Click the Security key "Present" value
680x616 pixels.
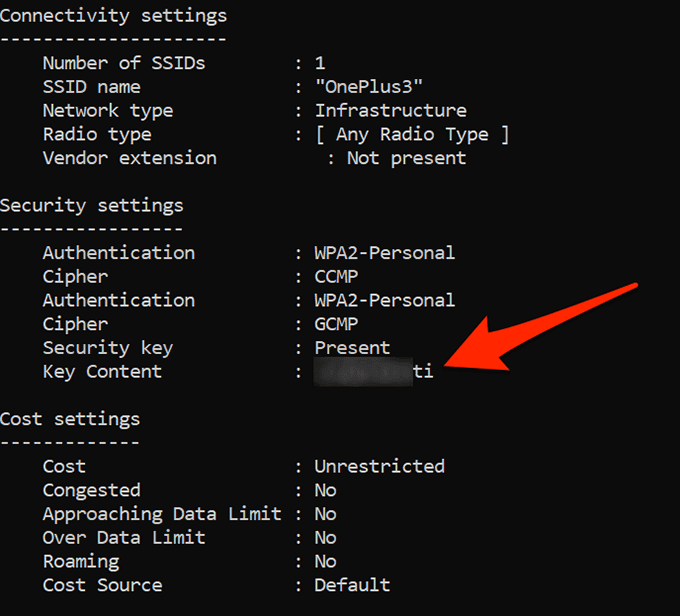pos(352,348)
